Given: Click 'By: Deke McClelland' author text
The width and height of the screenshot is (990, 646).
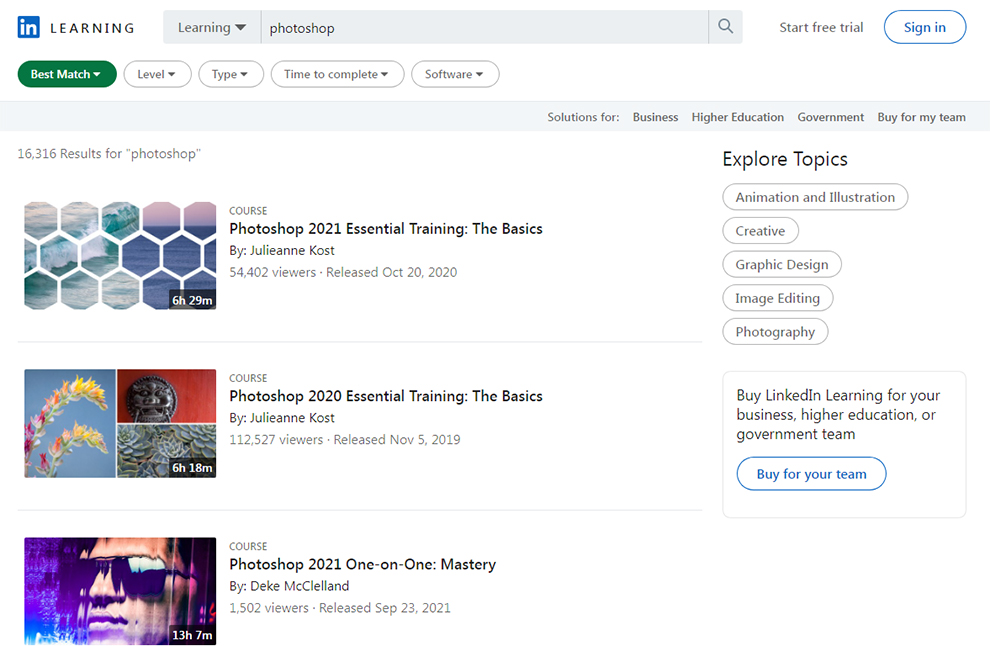Looking at the screenshot, I should pos(289,586).
